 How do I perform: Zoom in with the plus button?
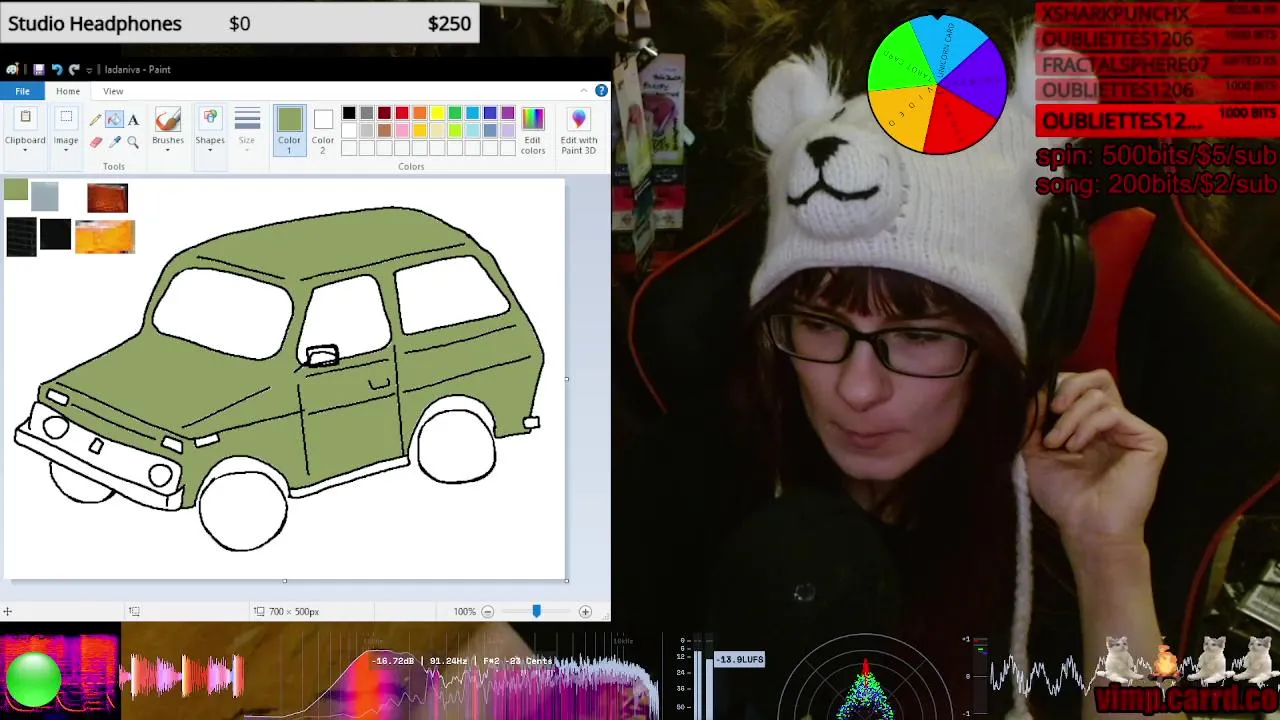click(x=585, y=611)
